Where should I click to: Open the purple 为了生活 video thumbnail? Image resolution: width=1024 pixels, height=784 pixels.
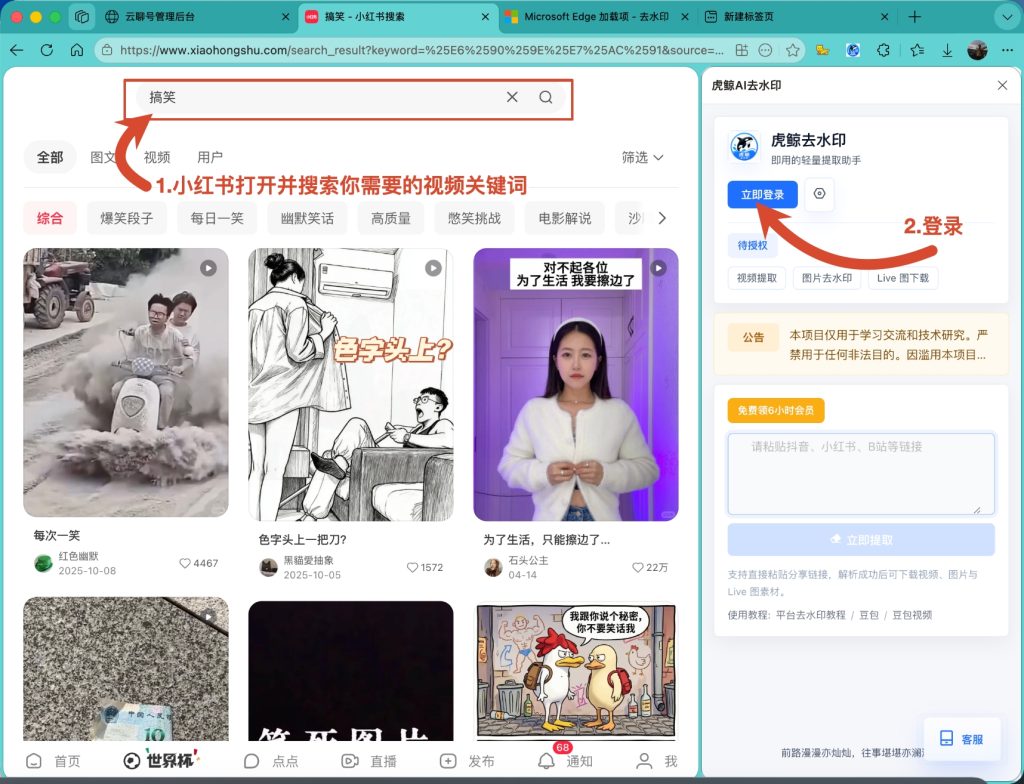click(575, 385)
